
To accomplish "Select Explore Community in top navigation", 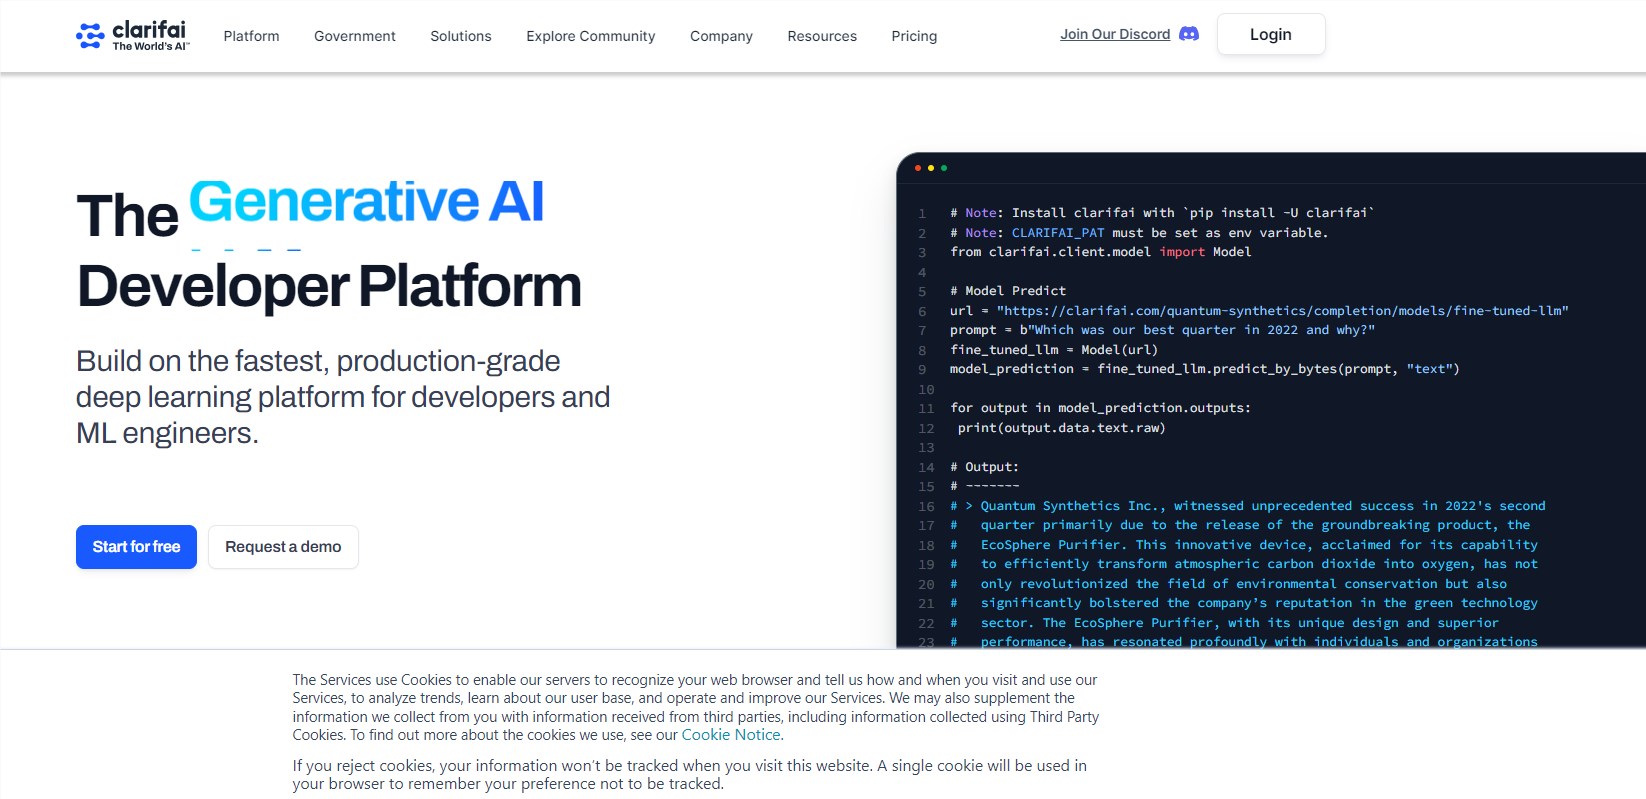I will pyautogui.click(x=590, y=36).
